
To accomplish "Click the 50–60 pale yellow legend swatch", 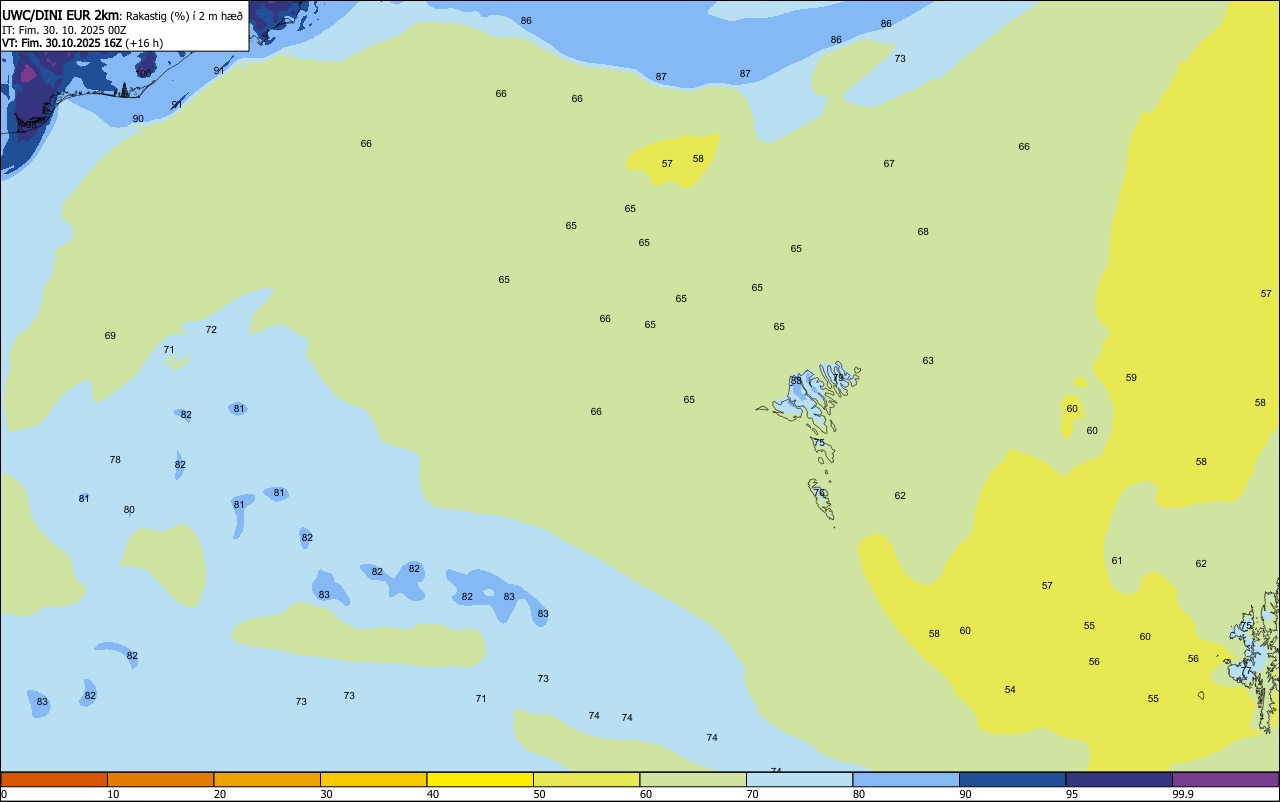I will pos(586,779).
